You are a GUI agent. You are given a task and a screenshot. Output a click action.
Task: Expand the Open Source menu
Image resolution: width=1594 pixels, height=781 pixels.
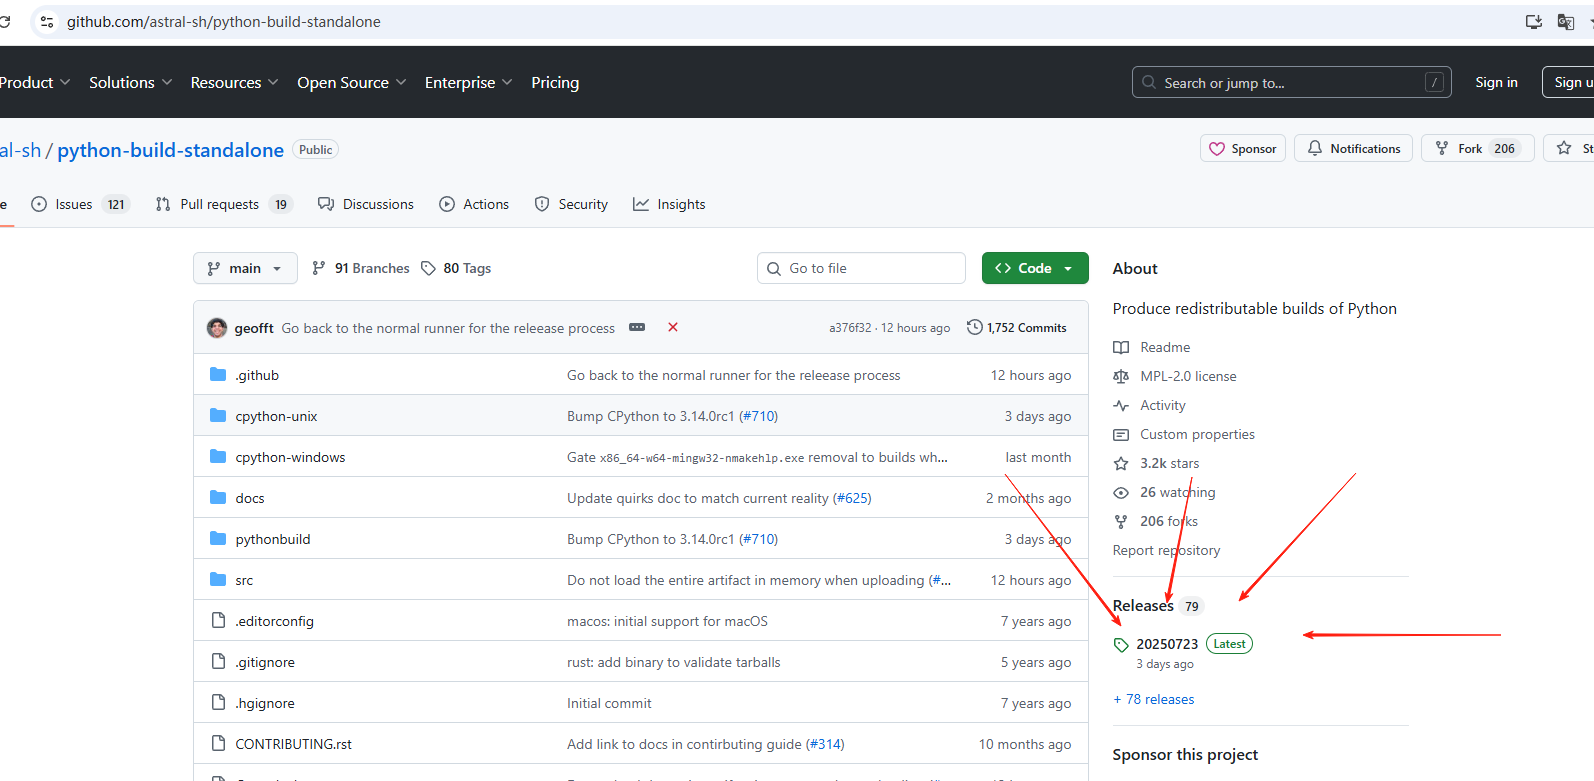coord(352,82)
